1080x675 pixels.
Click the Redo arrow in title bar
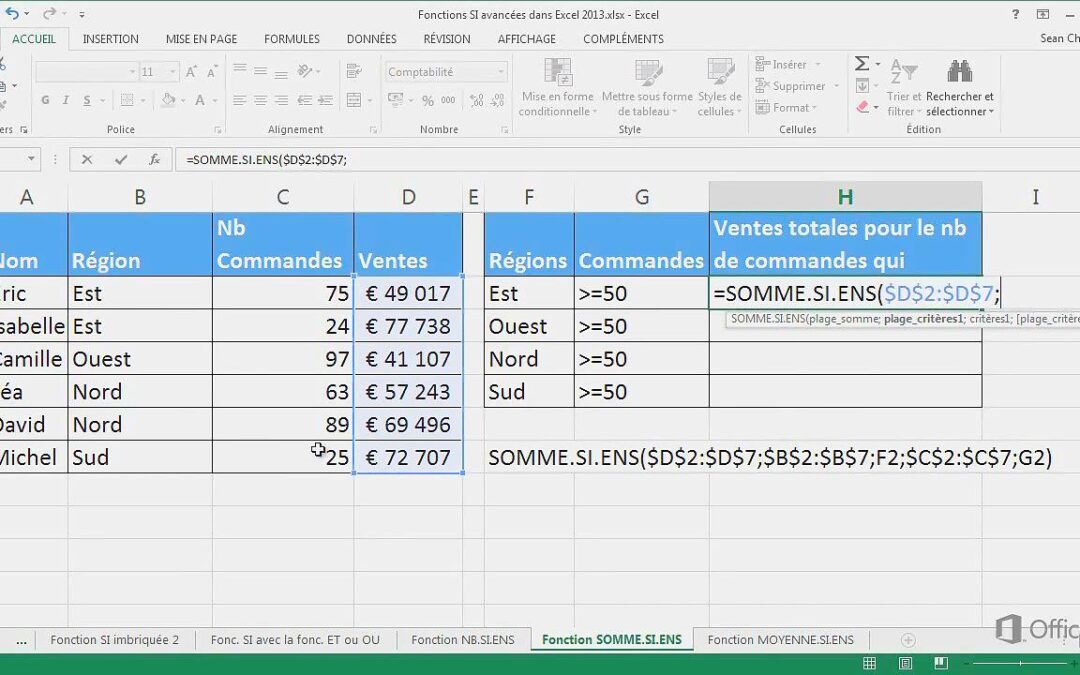point(48,14)
